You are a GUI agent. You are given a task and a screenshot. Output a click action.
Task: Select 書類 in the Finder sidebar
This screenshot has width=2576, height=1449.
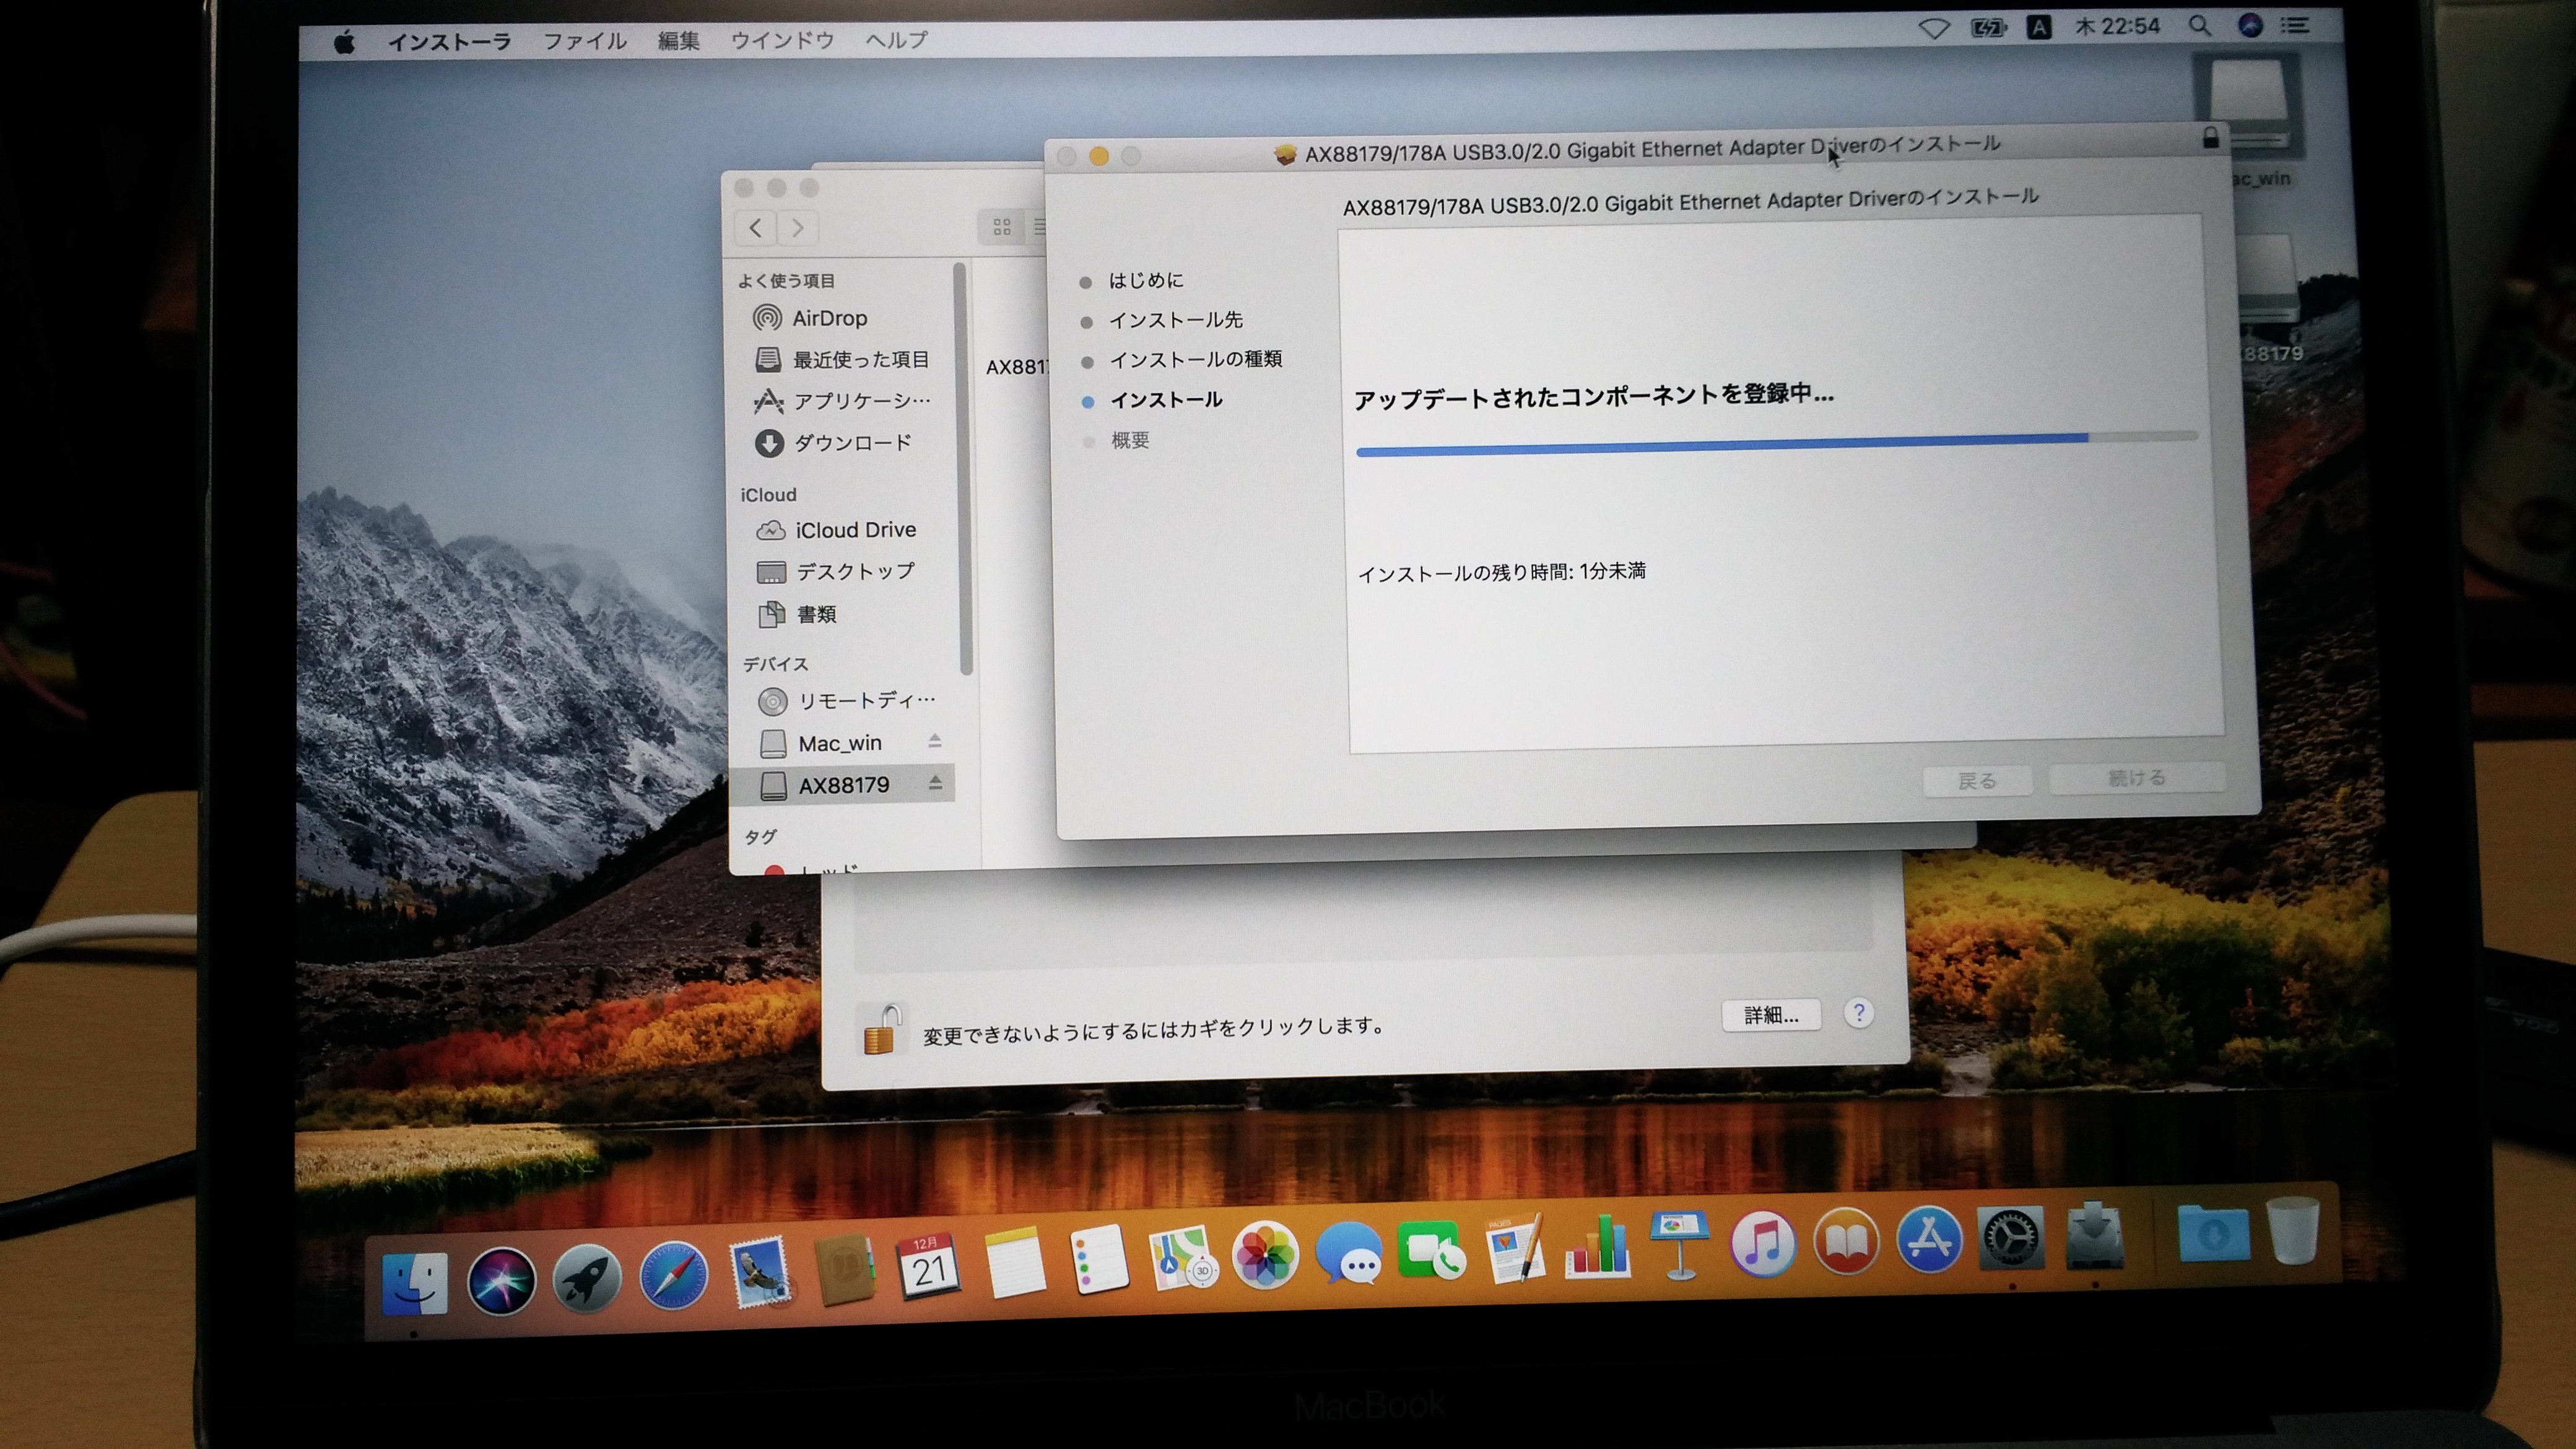(796, 614)
